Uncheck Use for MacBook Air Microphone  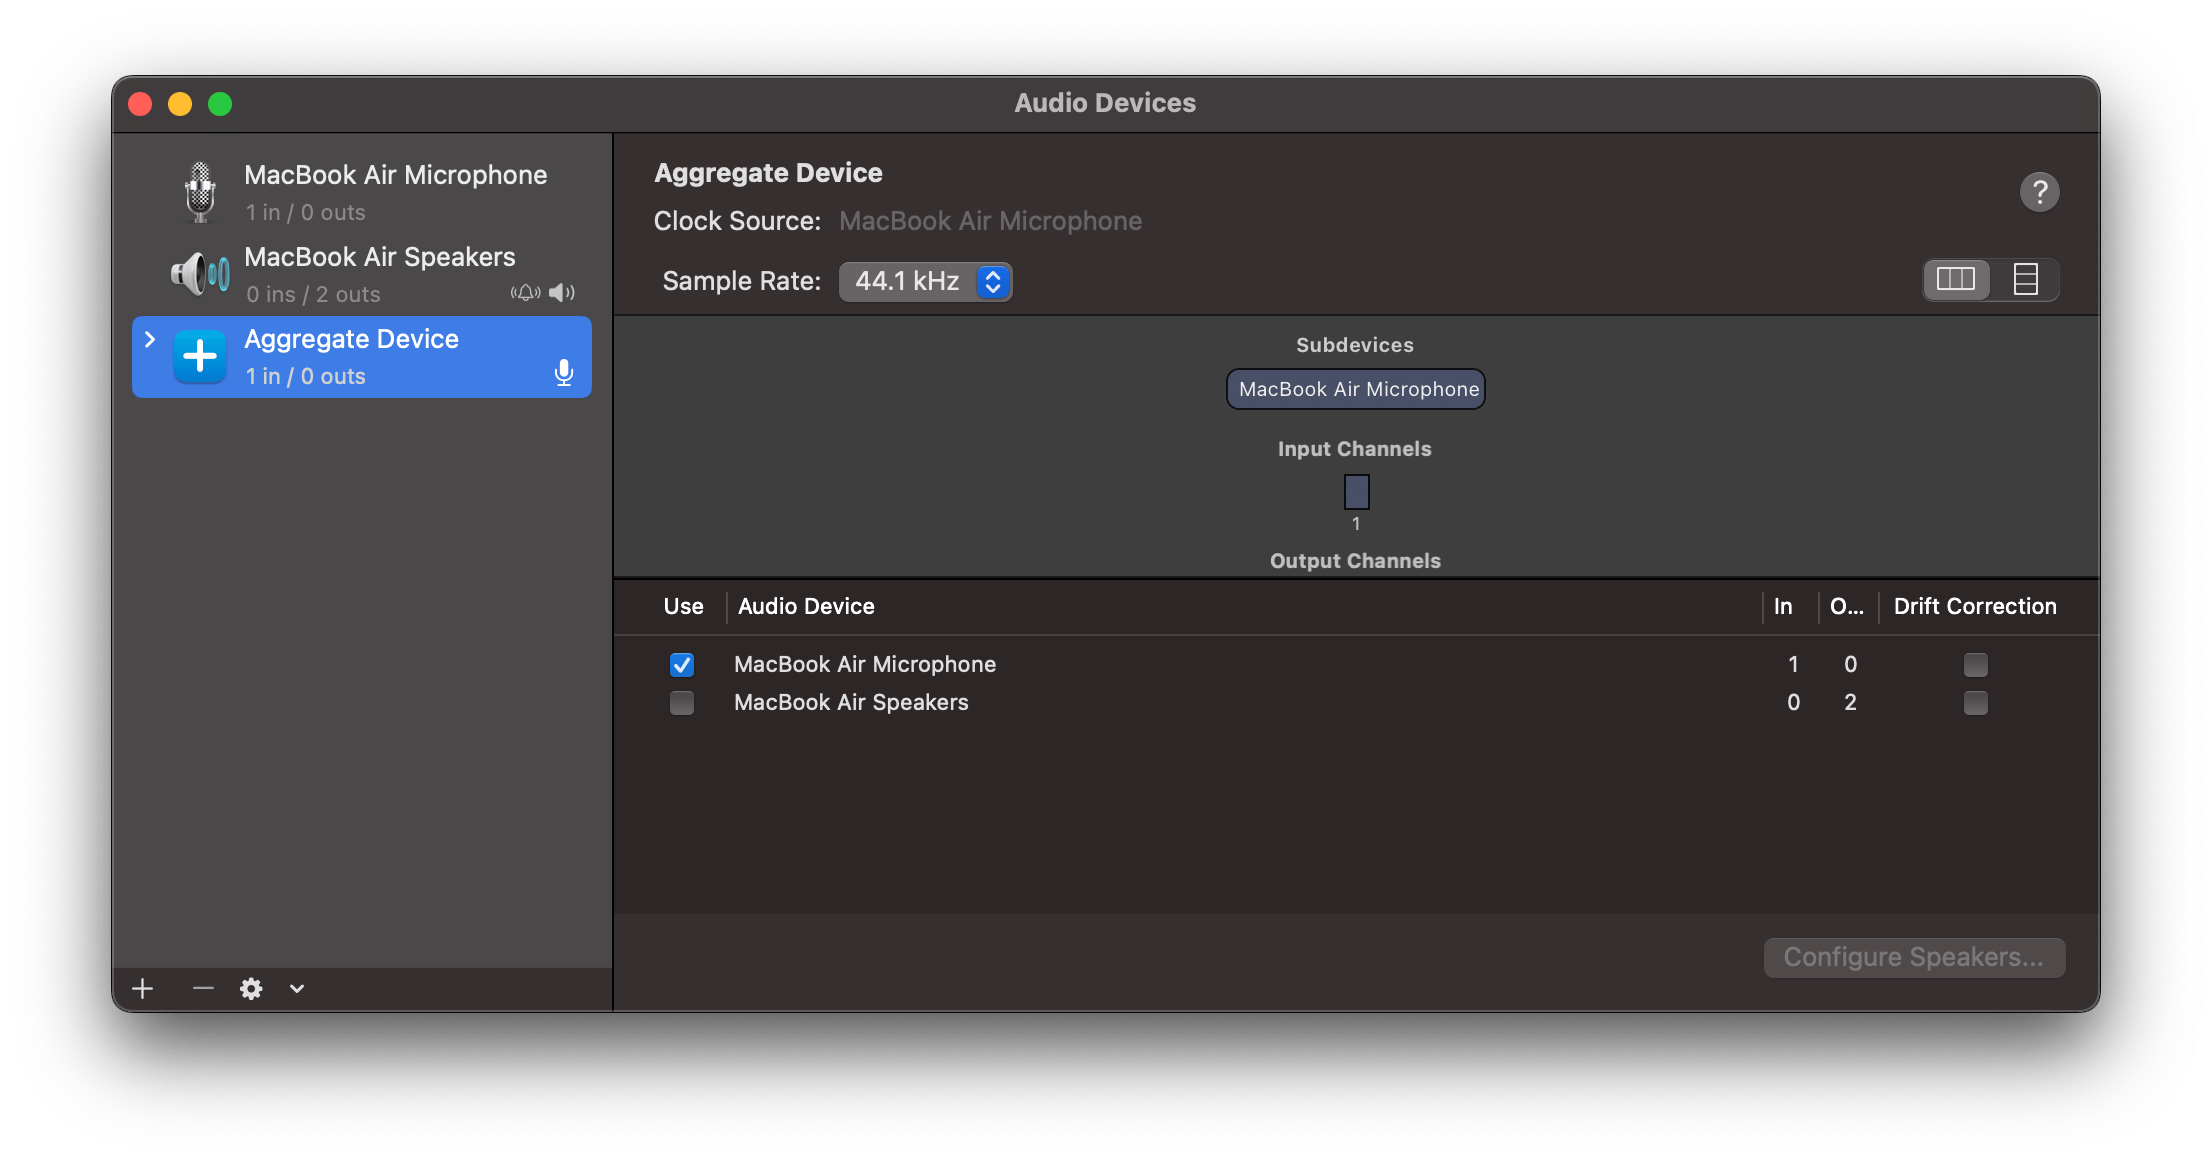pyautogui.click(x=681, y=664)
